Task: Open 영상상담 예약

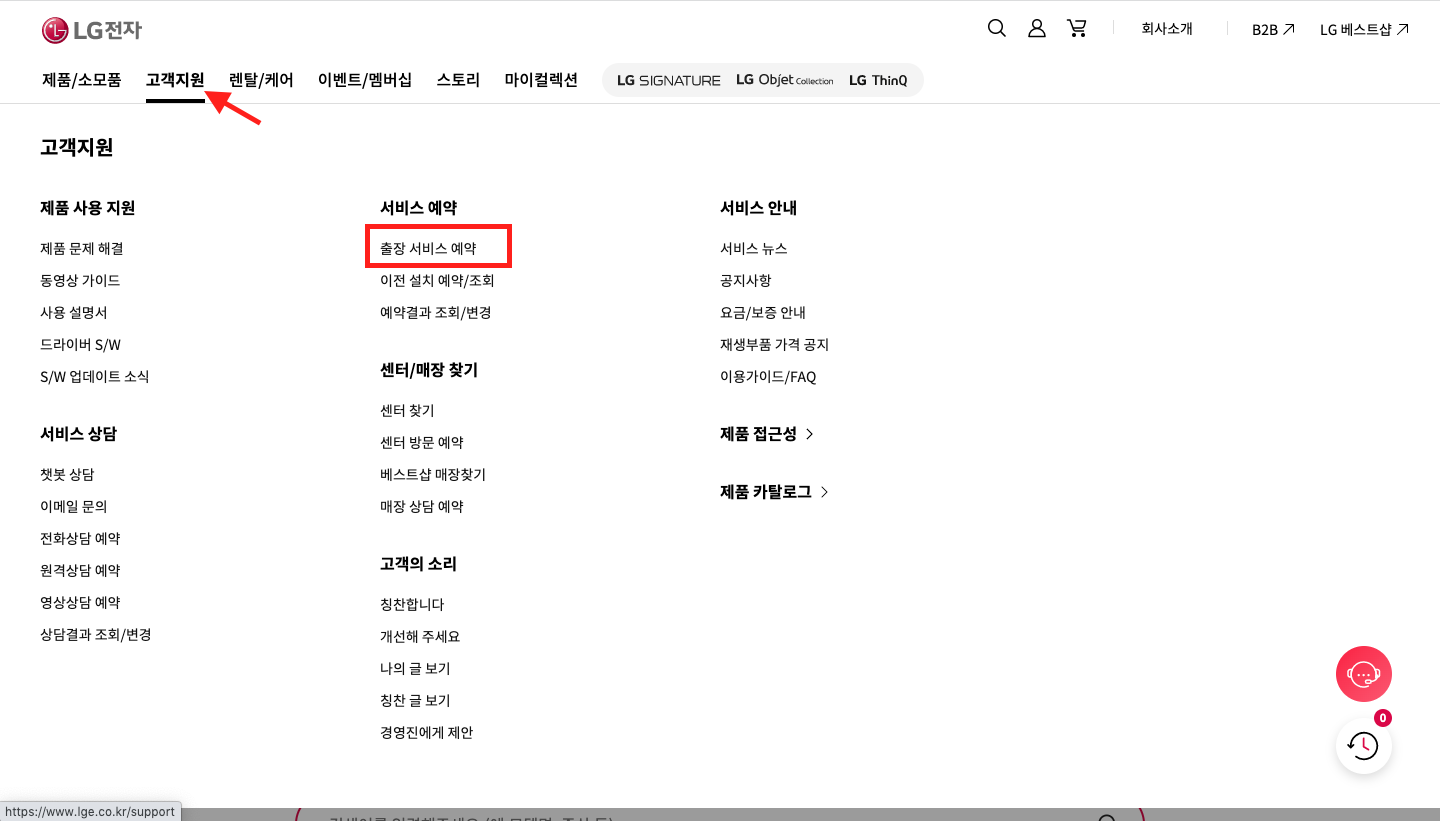Action: pos(80,602)
